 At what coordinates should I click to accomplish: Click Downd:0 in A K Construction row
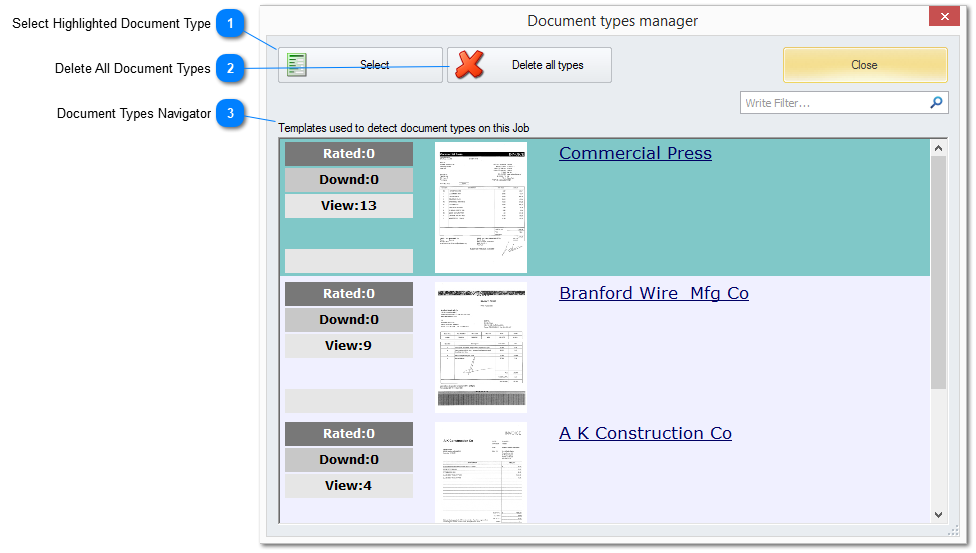(349, 460)
